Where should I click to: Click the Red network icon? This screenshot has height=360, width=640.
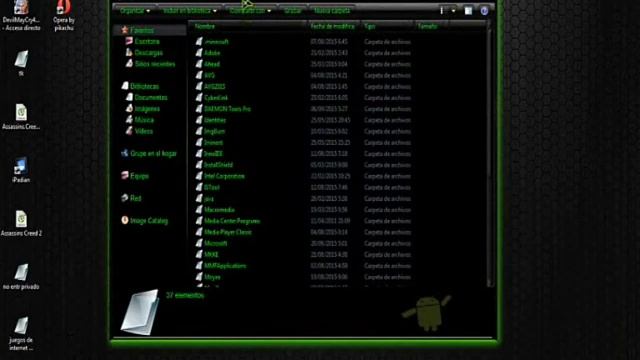[x=125, y=198]
